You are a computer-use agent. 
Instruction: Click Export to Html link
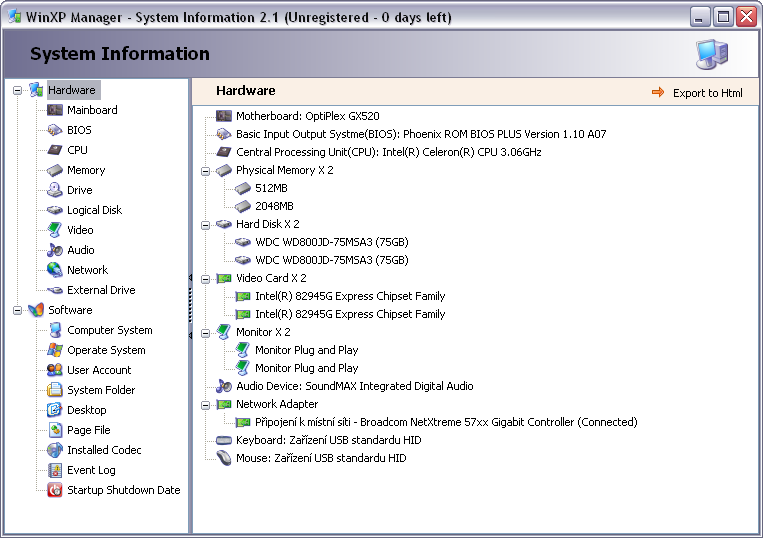point(707,93)
